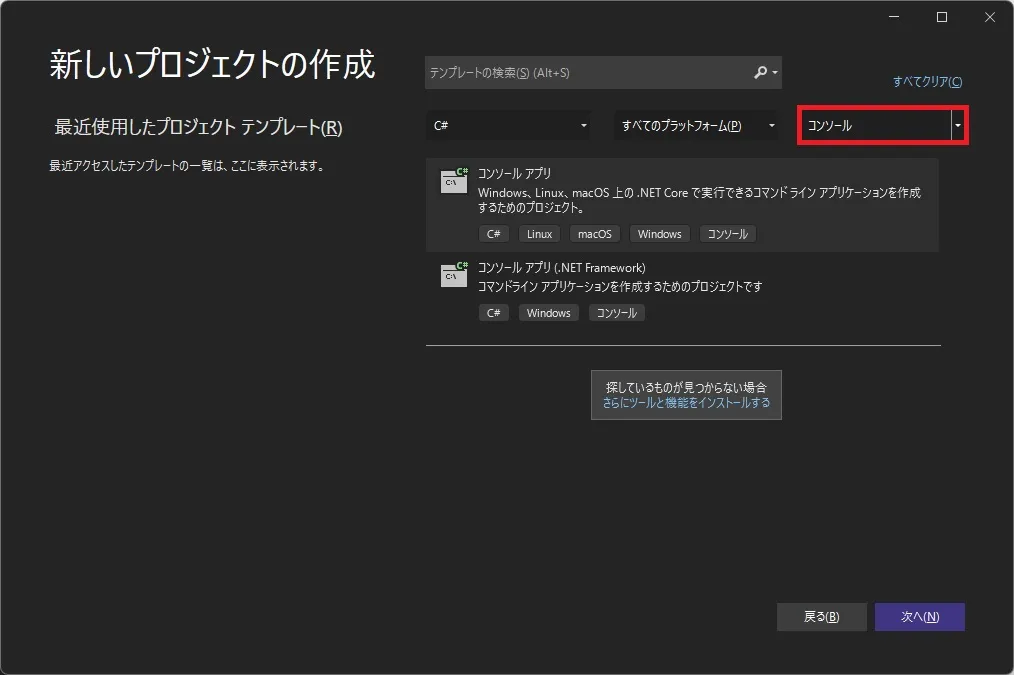Click the コンソール tag on the first template
The width and height of the screenshot is (1014, 675).
tap(727, 233)
